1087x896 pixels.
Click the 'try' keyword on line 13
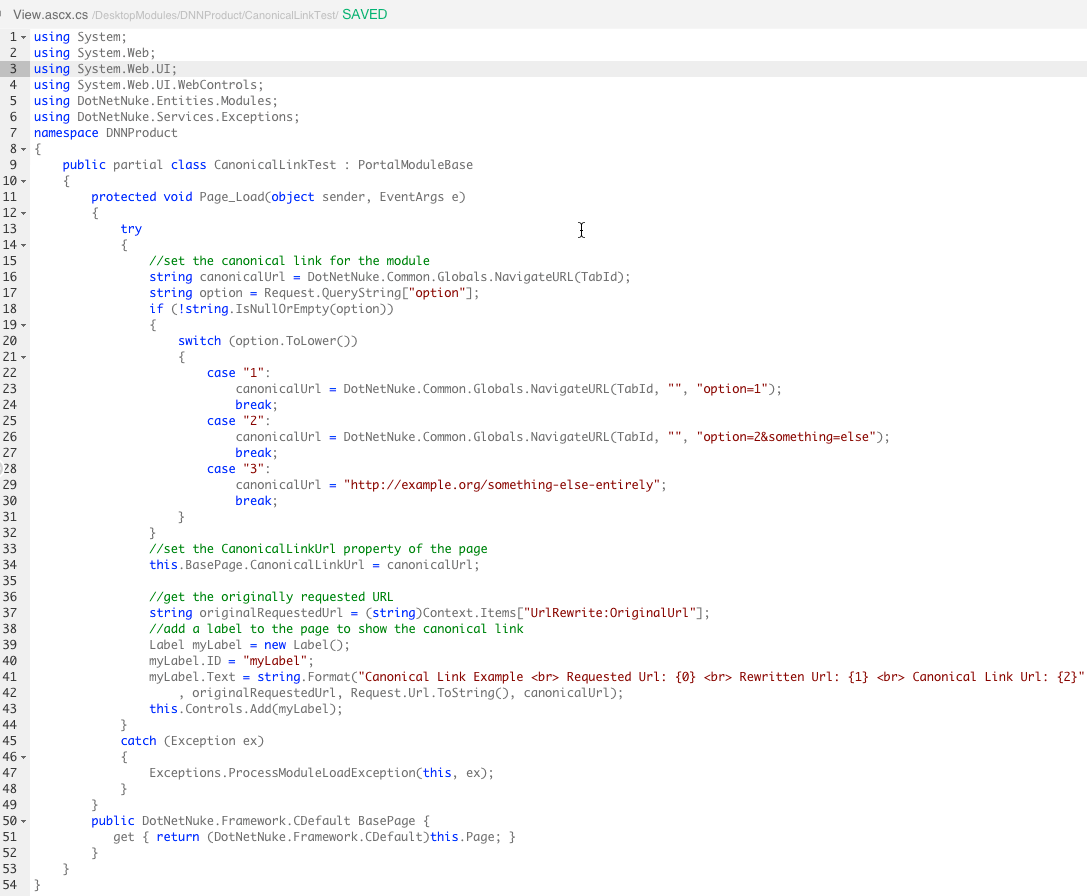click(131, 229)
